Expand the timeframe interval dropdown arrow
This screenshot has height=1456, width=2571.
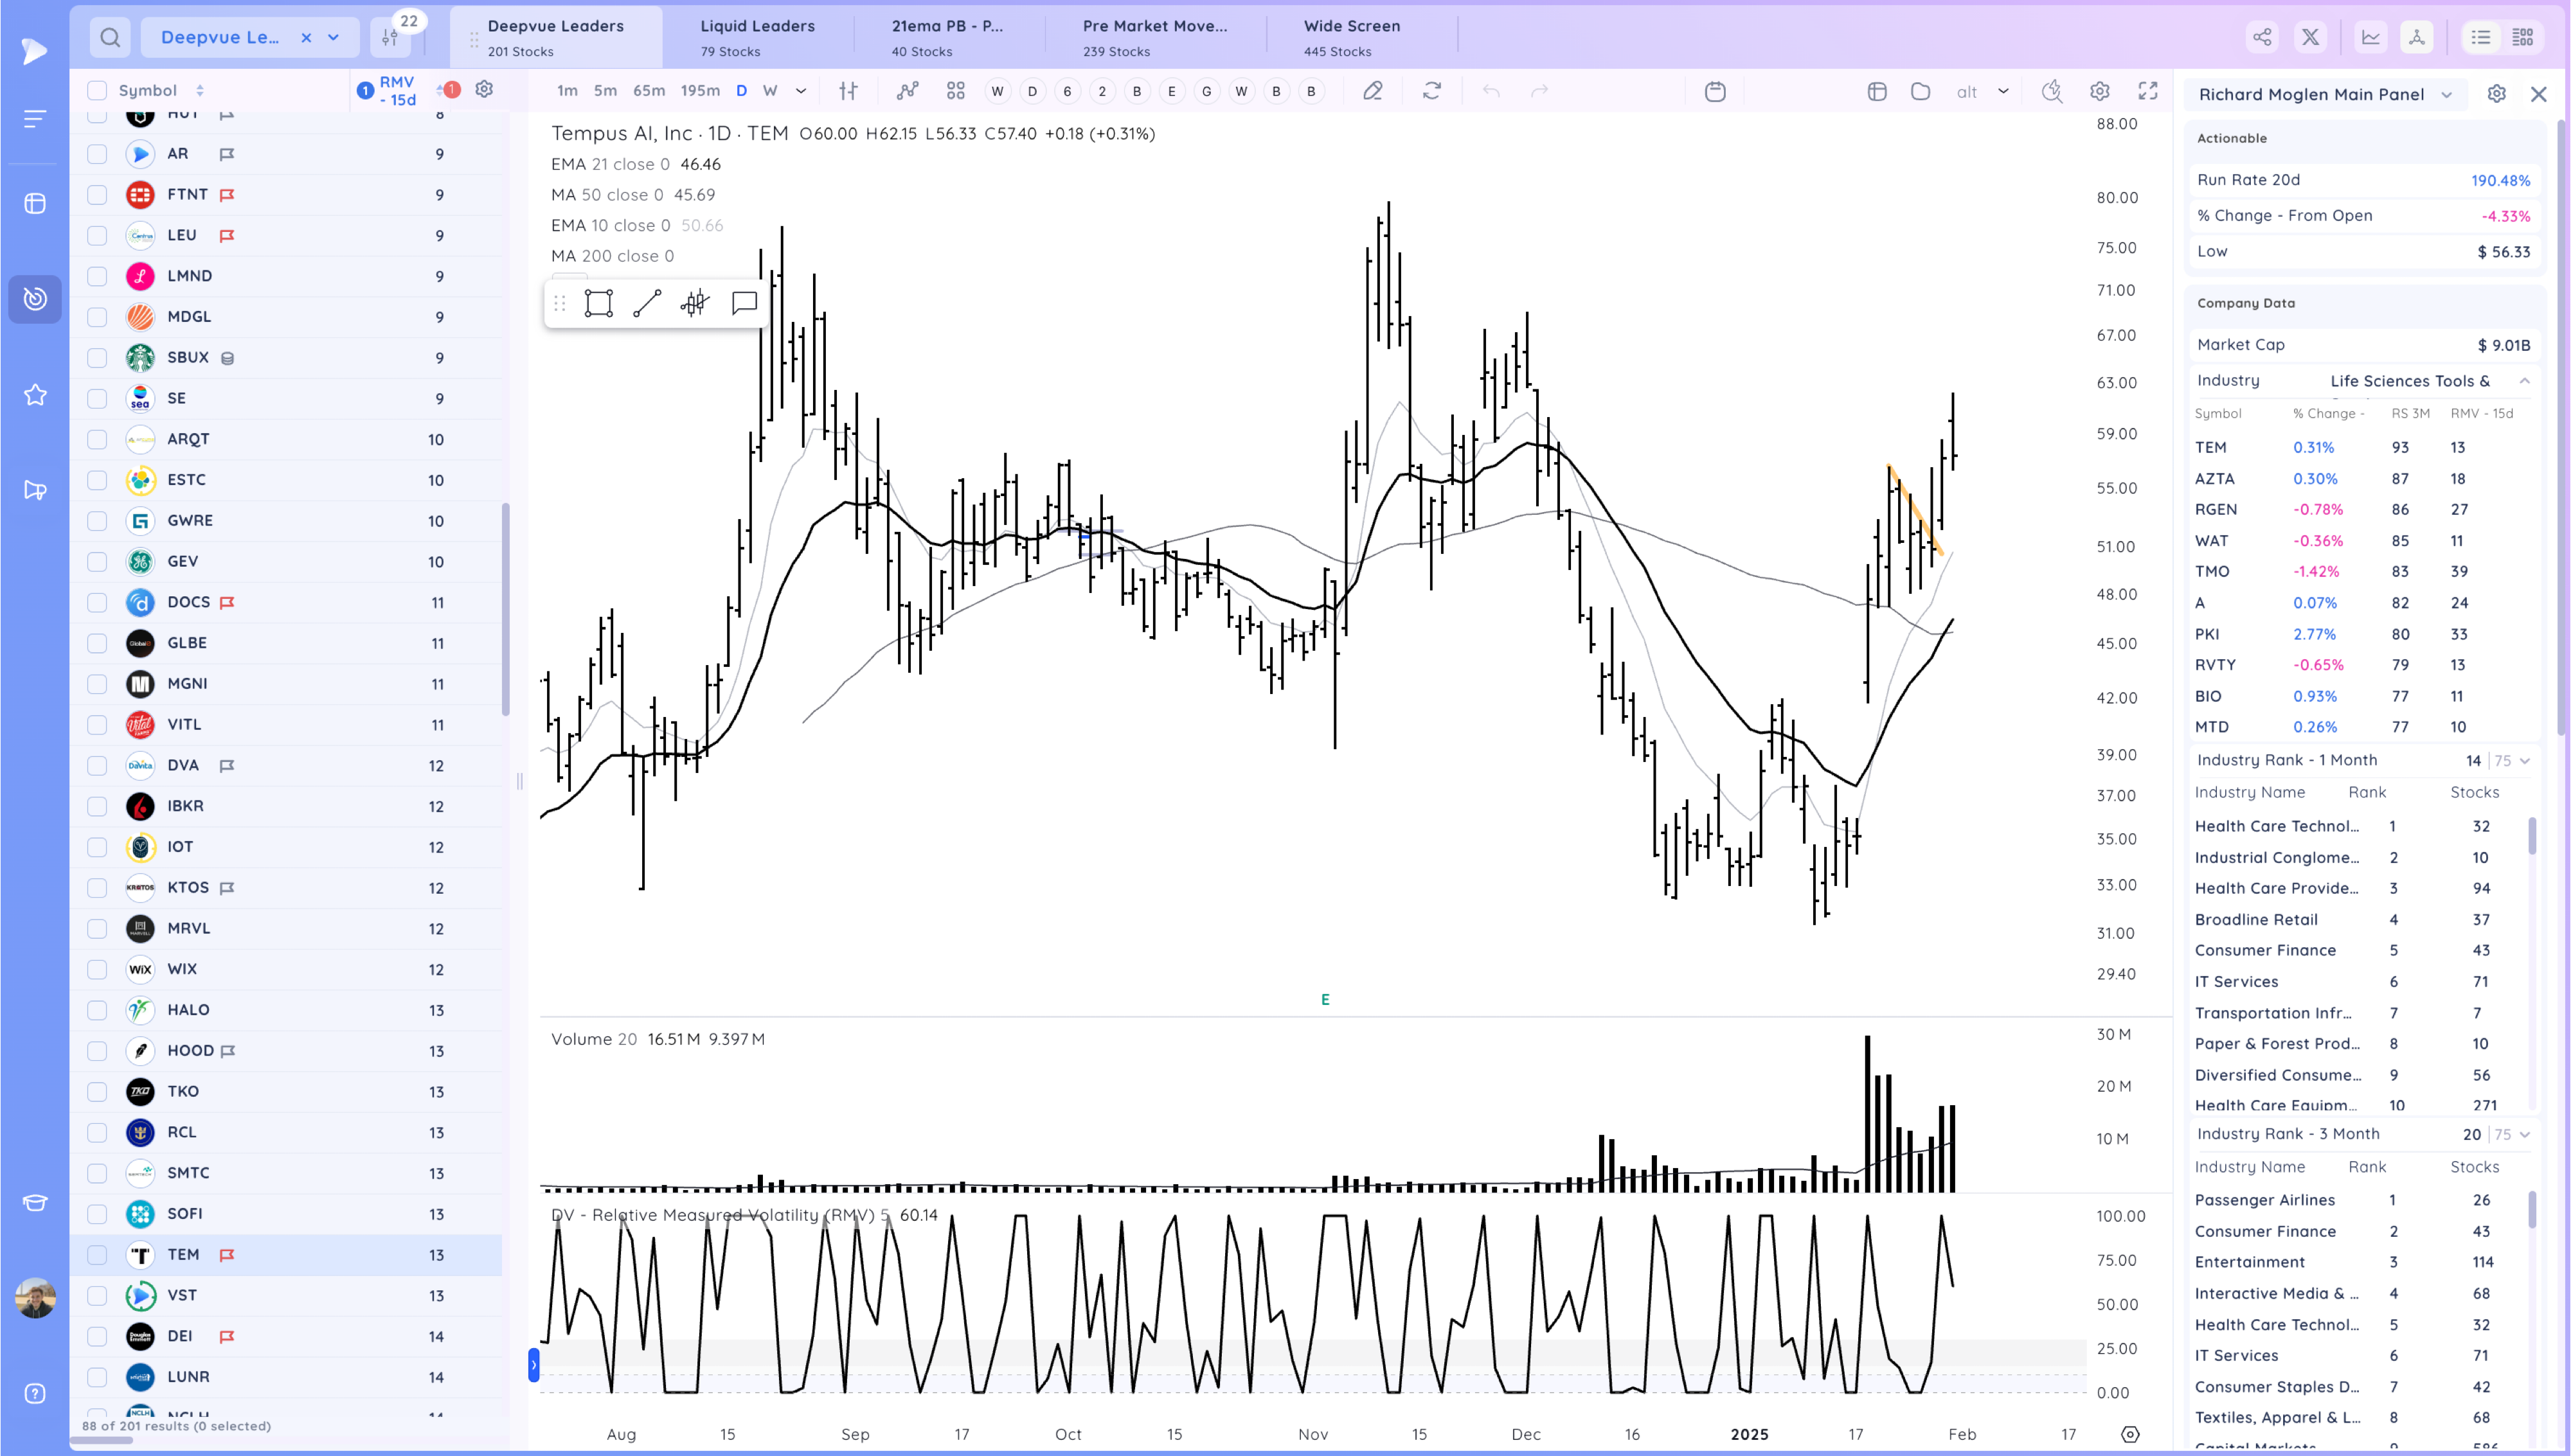801,91
